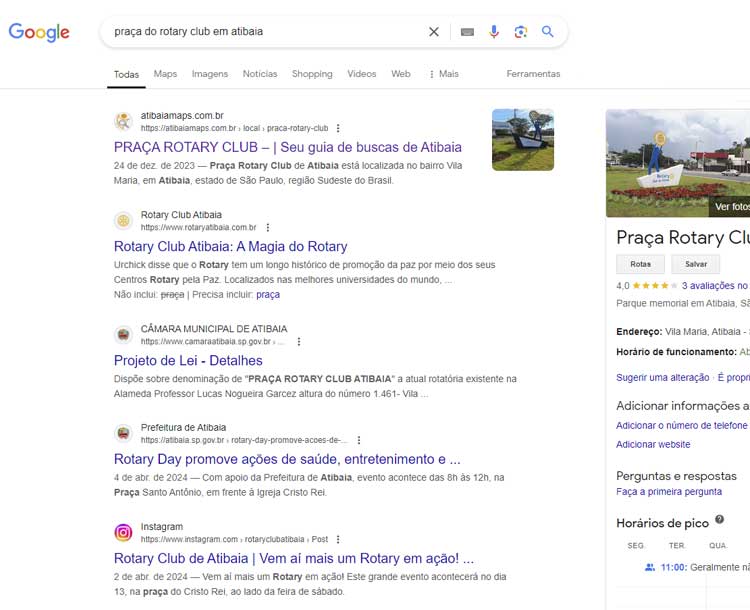Click the star rating in the panel
The height and width of the screenshot is (610, 750).
coord(654,286)
